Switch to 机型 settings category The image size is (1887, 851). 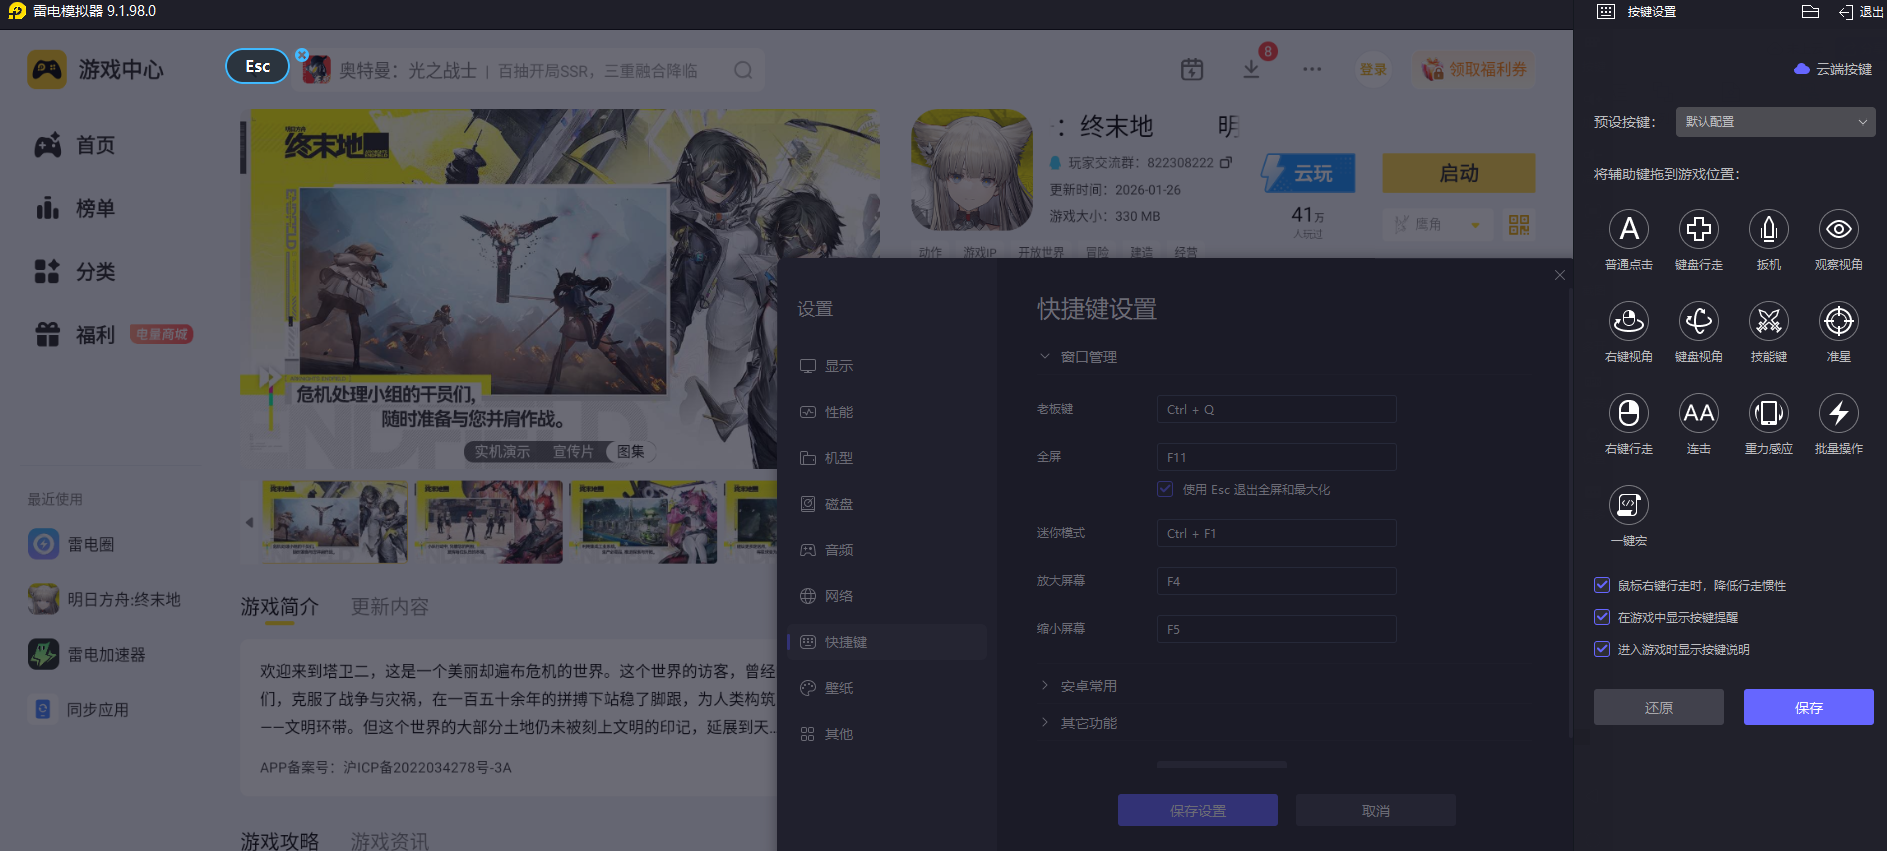887,458
